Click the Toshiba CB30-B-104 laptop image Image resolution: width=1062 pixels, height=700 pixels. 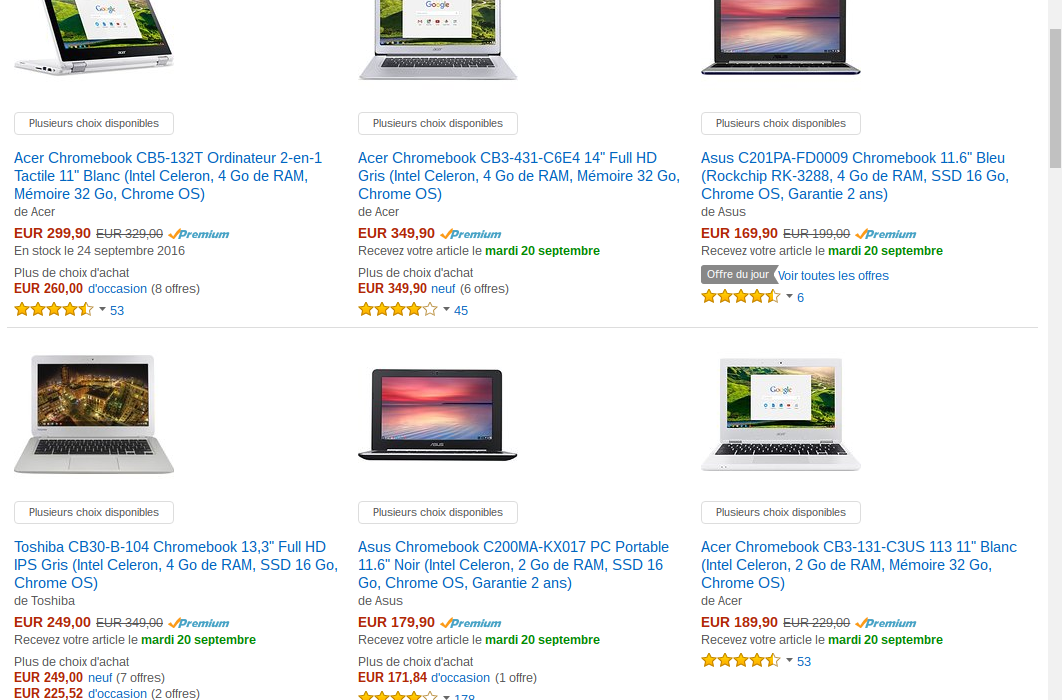pyautogui.click(x=94, y=414)
